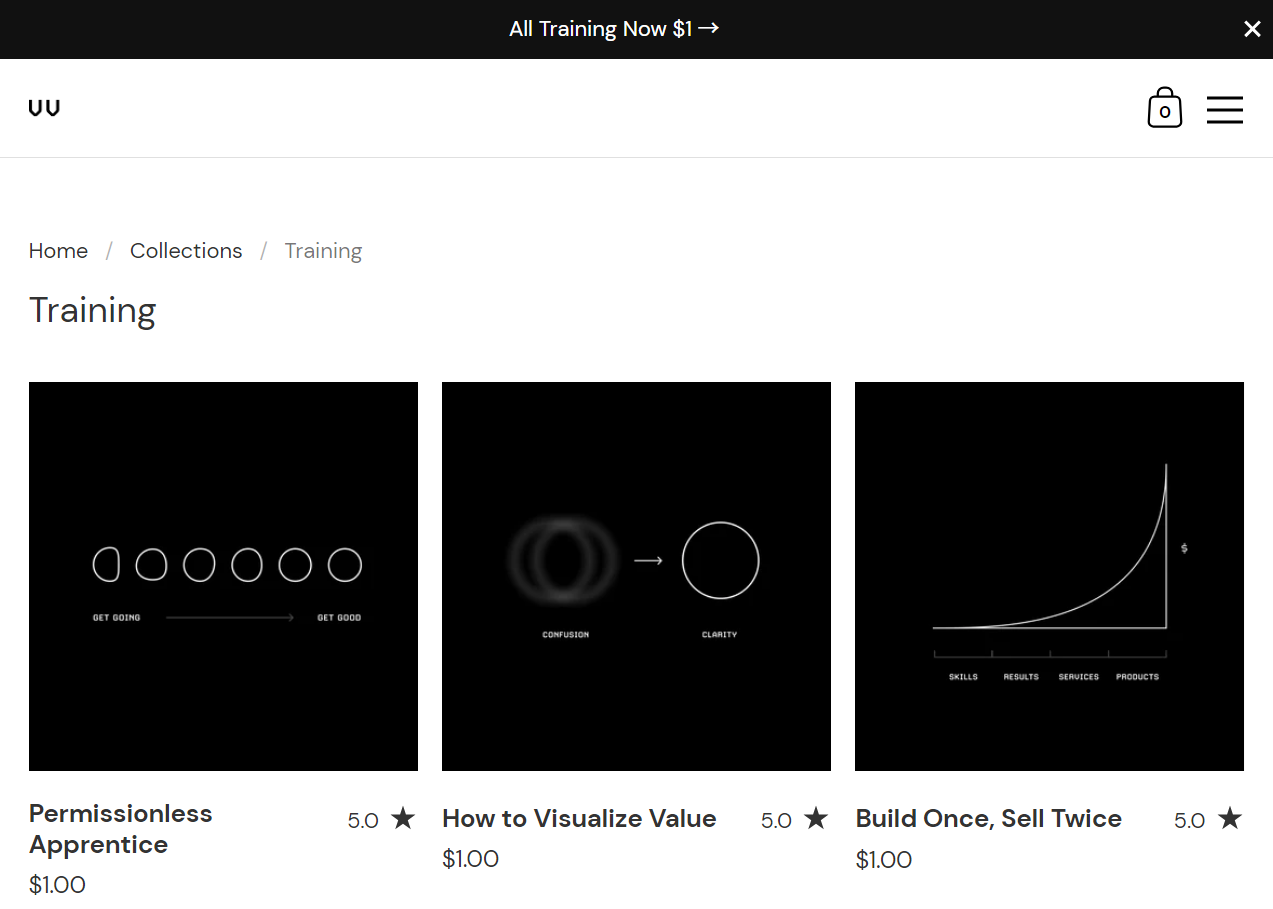The image size is (1273, 909).
Task: Open the hamburger navigation menu
Action: [1225, 110]
